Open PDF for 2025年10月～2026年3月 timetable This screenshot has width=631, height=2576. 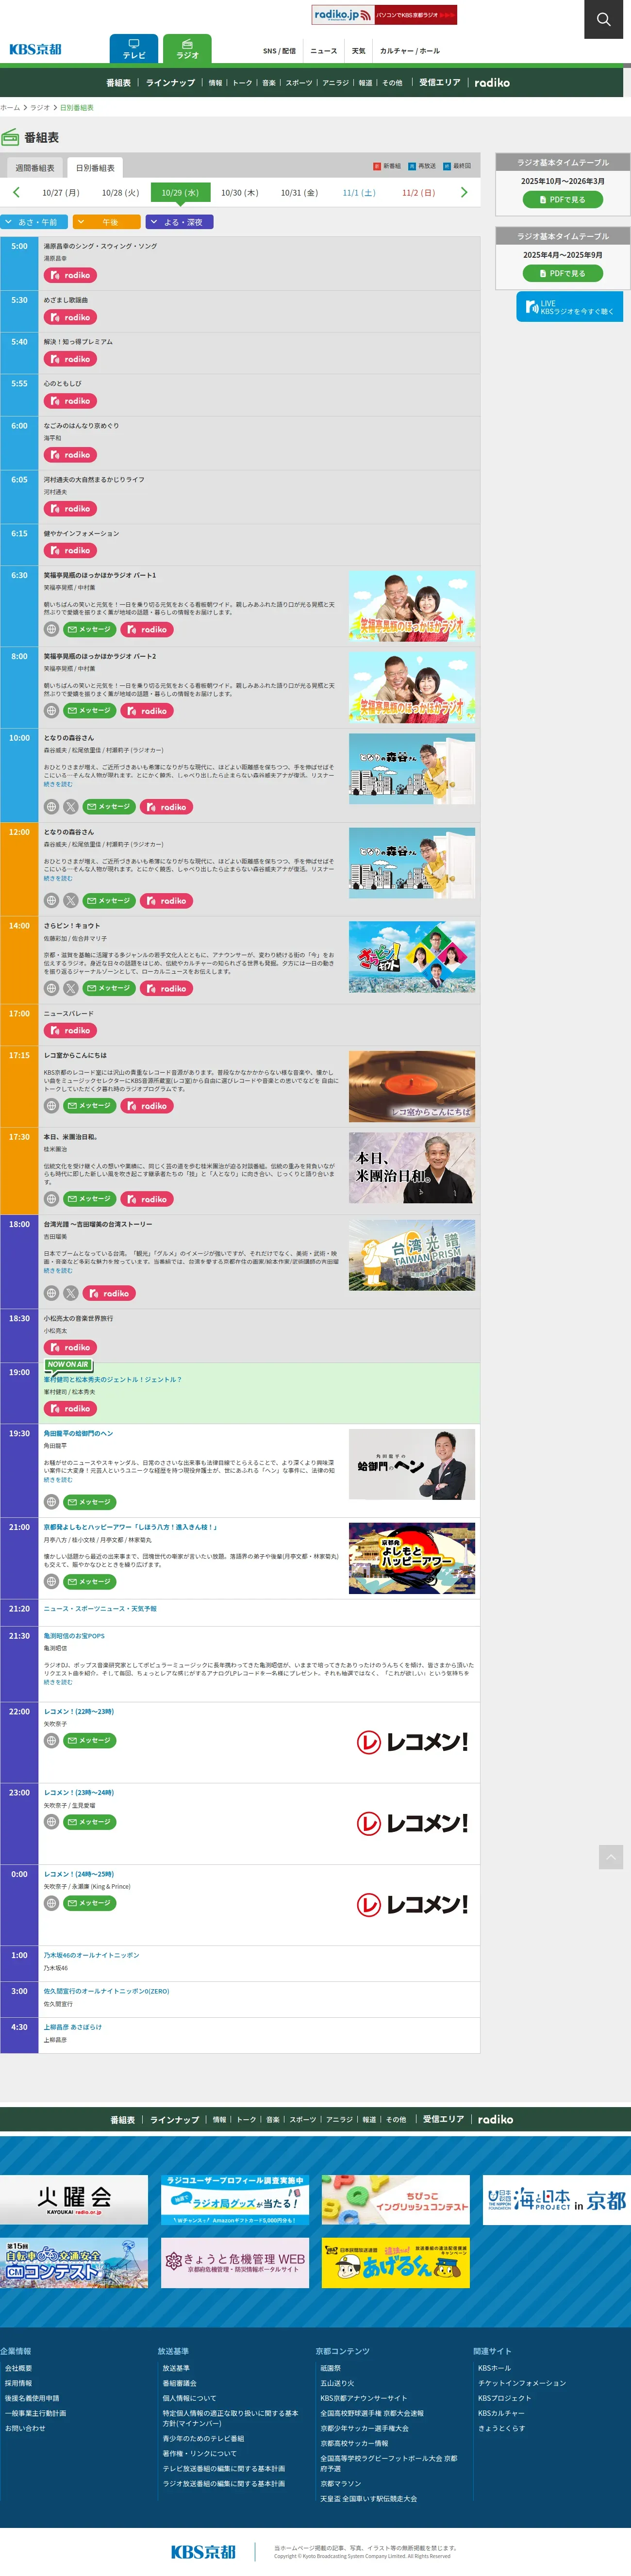(x=563, y=200)
